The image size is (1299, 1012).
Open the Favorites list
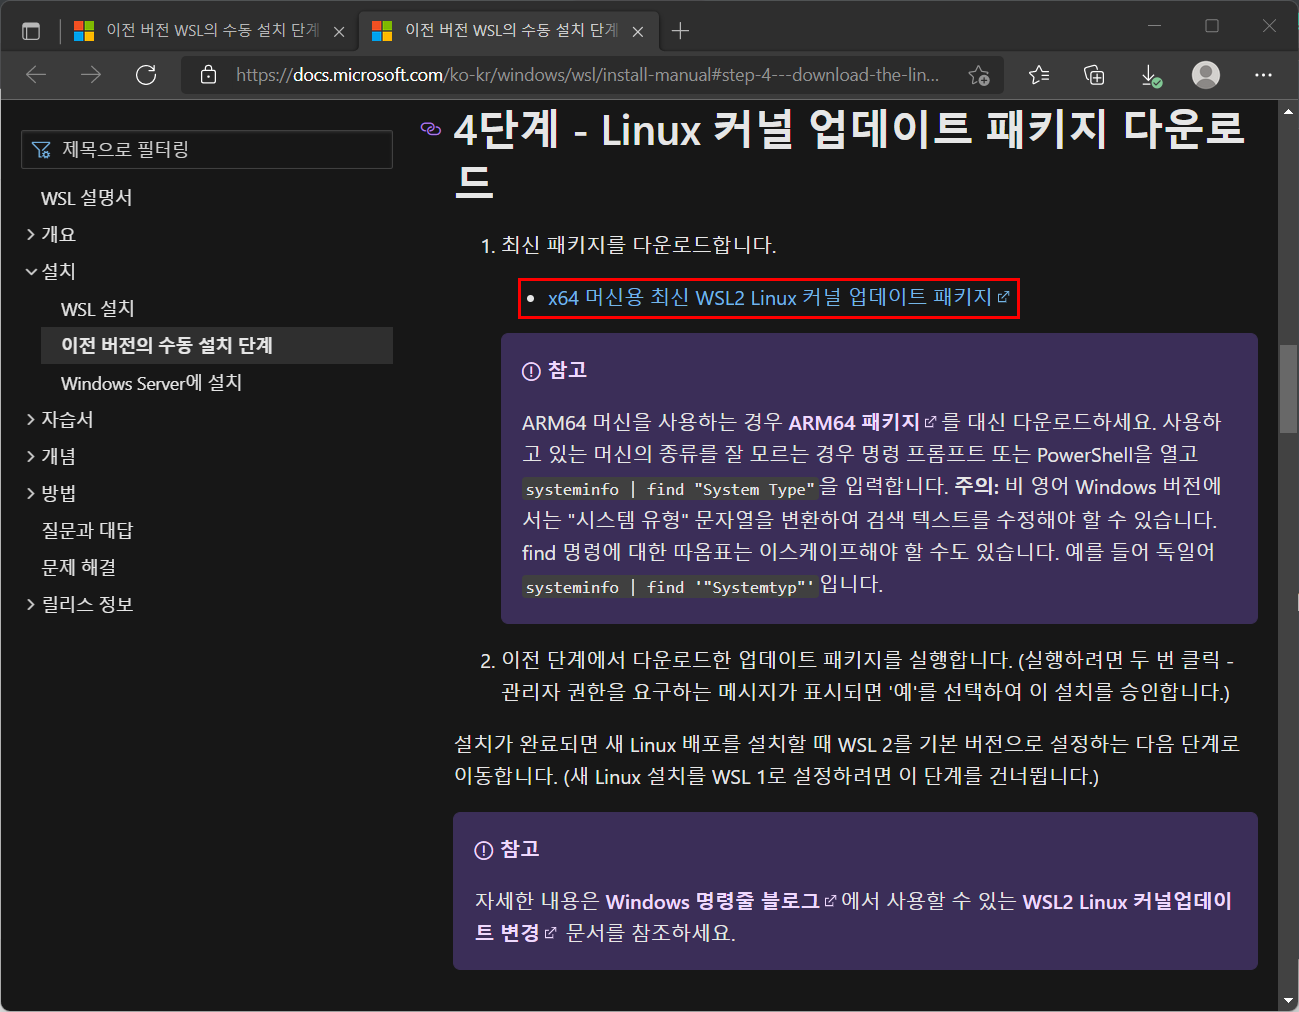1039,75
